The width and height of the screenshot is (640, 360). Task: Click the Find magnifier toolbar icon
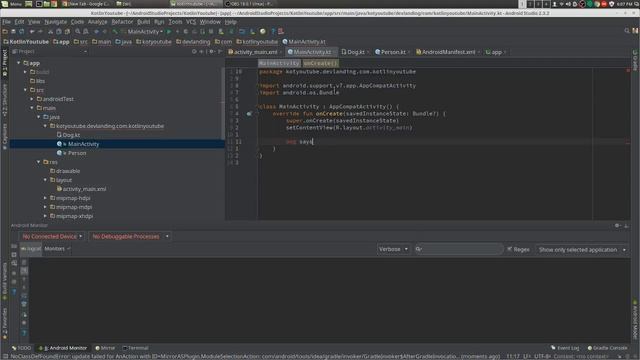click(x=78, y=31)
